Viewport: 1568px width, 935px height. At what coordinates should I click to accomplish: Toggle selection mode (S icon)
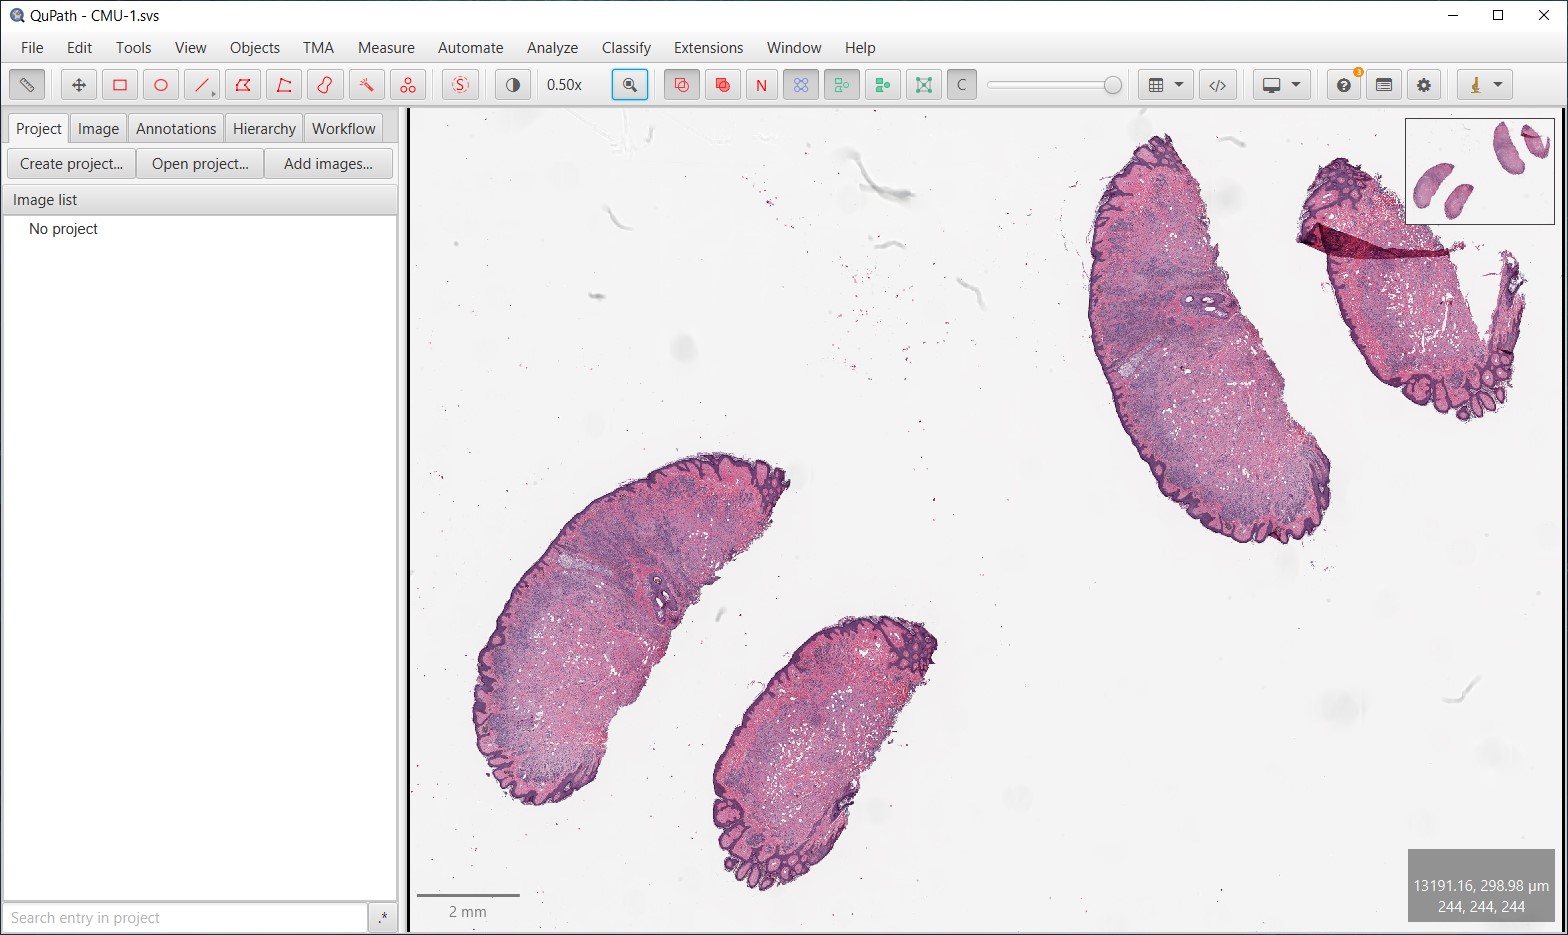(x=460, y=85)
